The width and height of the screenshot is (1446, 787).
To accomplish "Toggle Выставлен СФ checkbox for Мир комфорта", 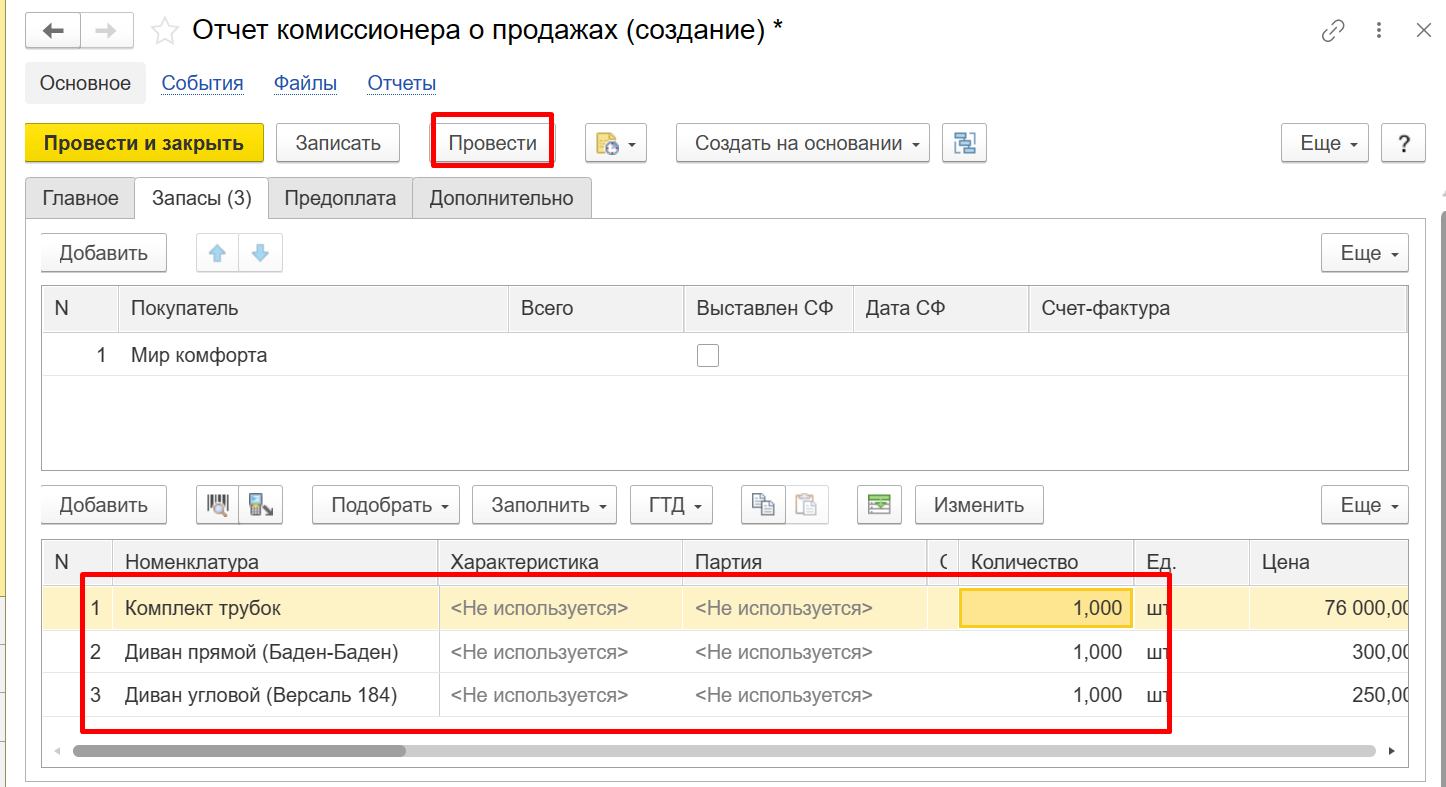I will click(708, 355).
